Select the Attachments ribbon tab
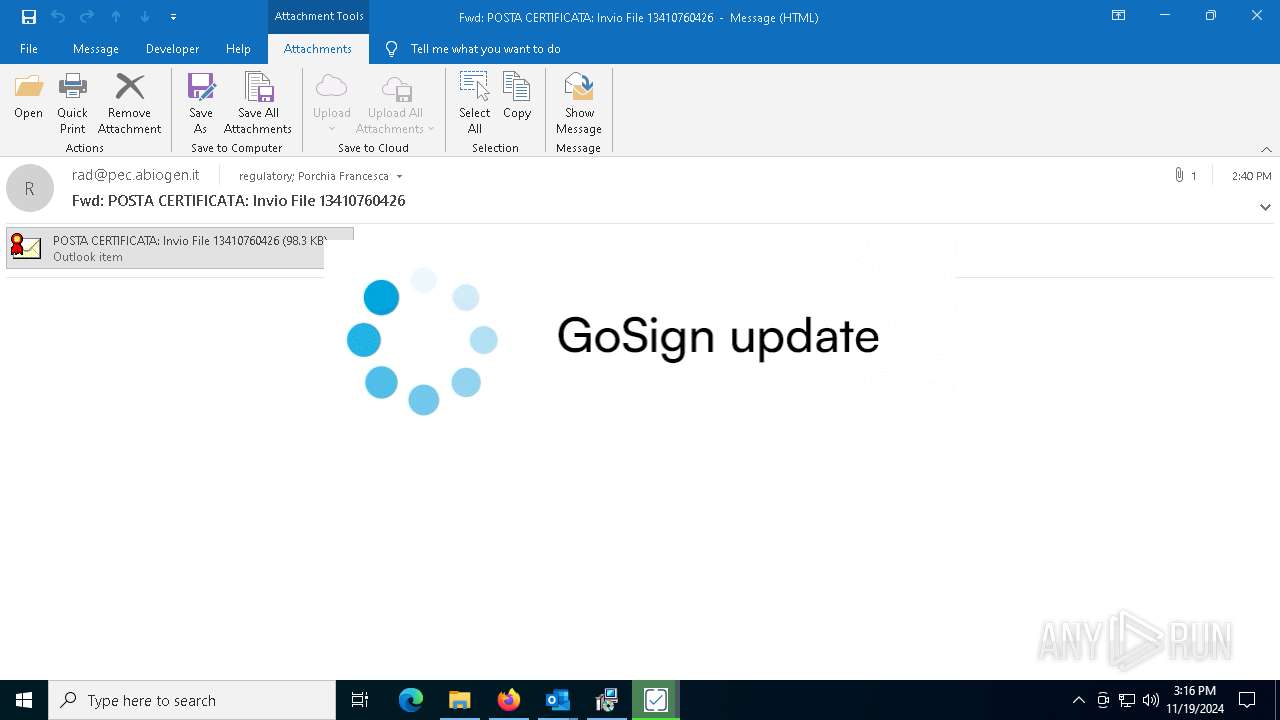 tap(318, 49)
